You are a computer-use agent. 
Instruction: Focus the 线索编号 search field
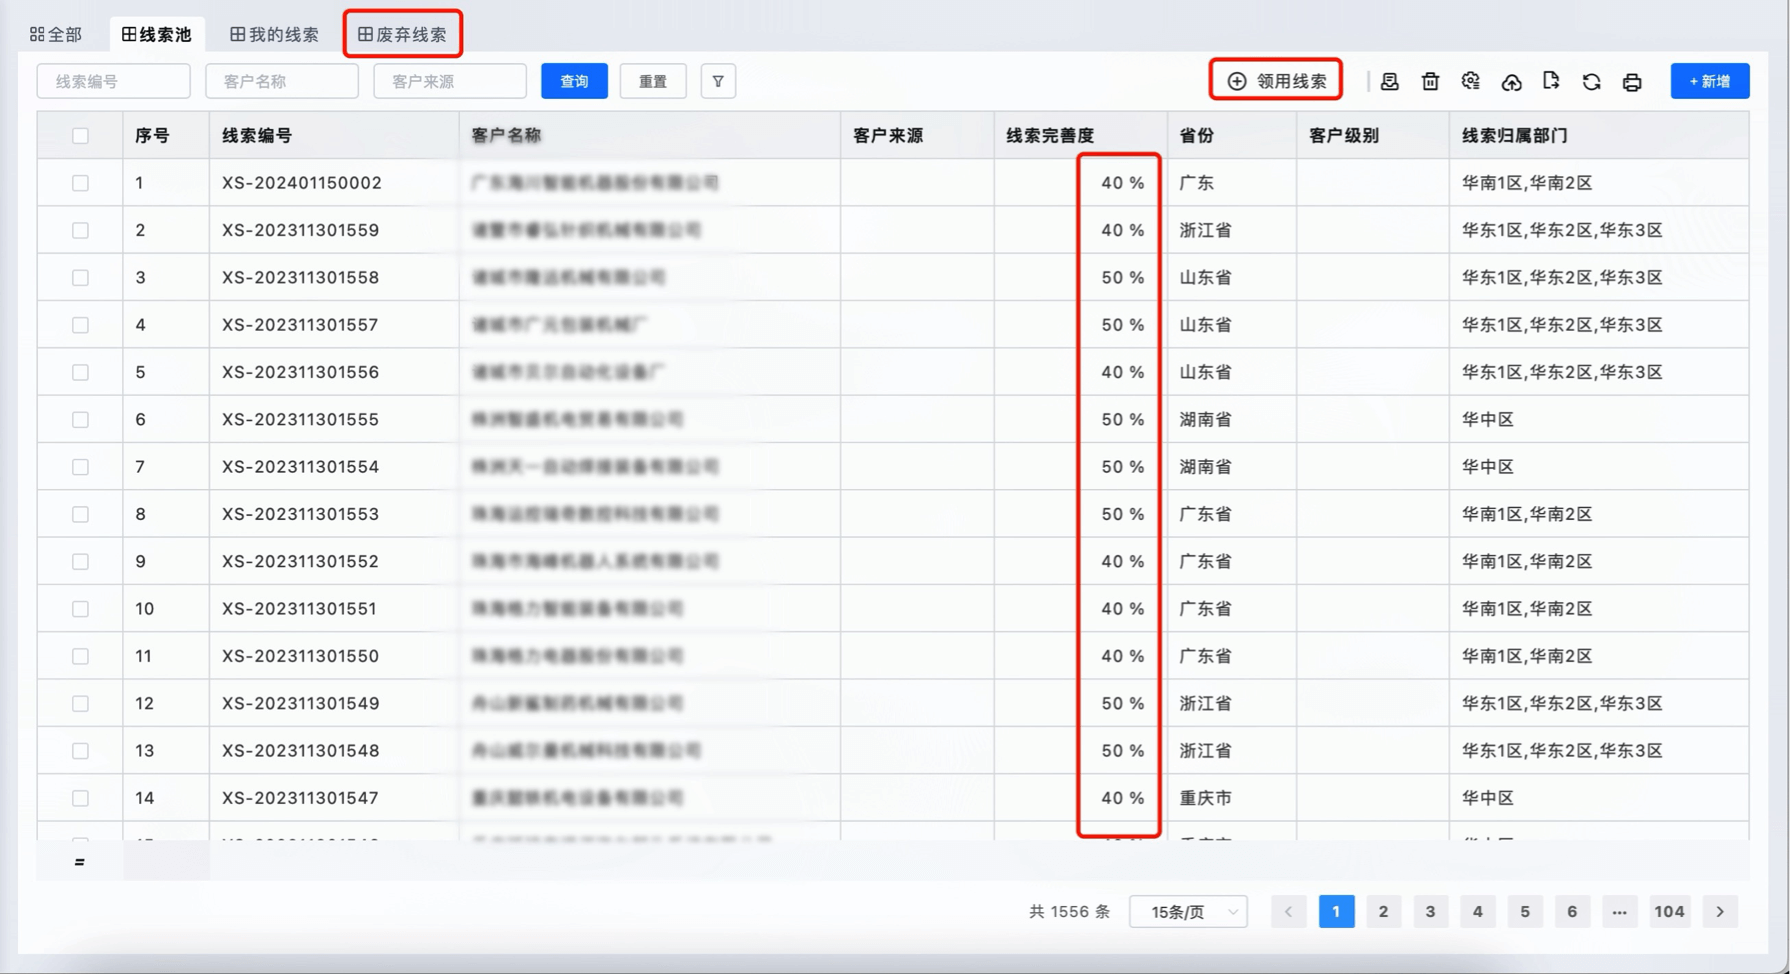pyautogui.click(x=113, y=81)
